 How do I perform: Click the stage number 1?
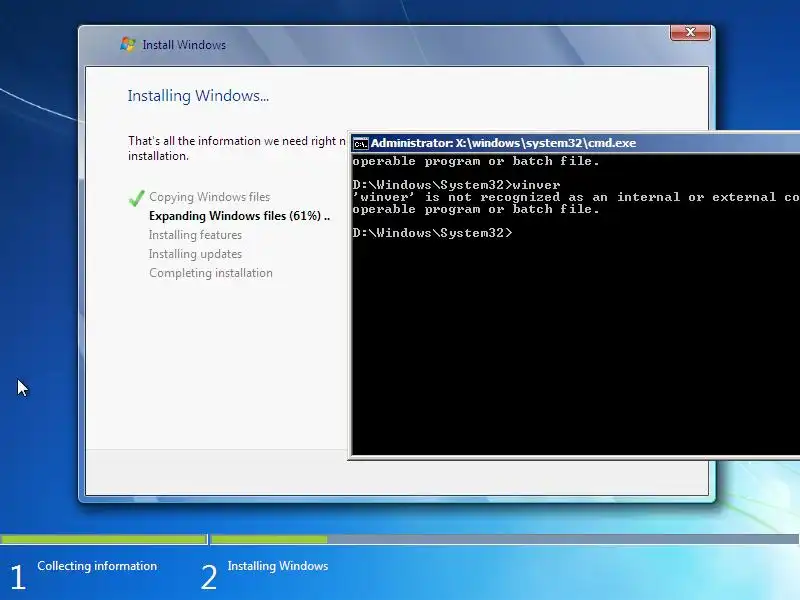[18, 577]
